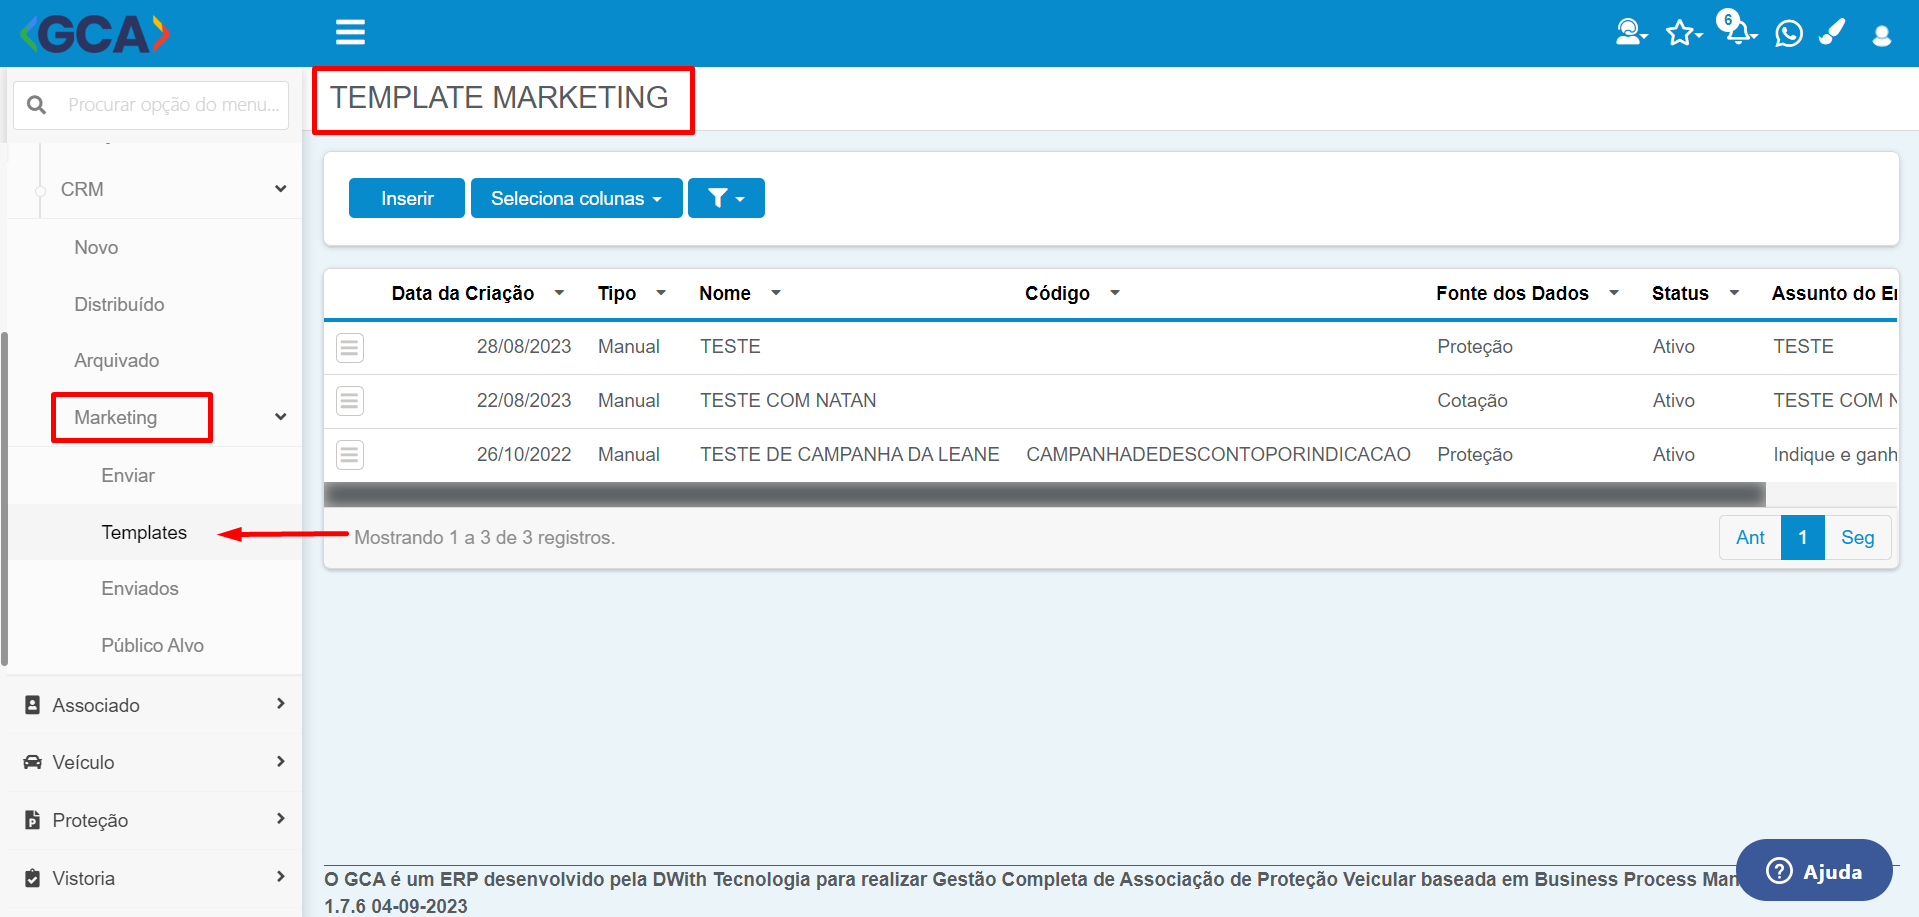Click the GCA logo

(x=95, y=34)
